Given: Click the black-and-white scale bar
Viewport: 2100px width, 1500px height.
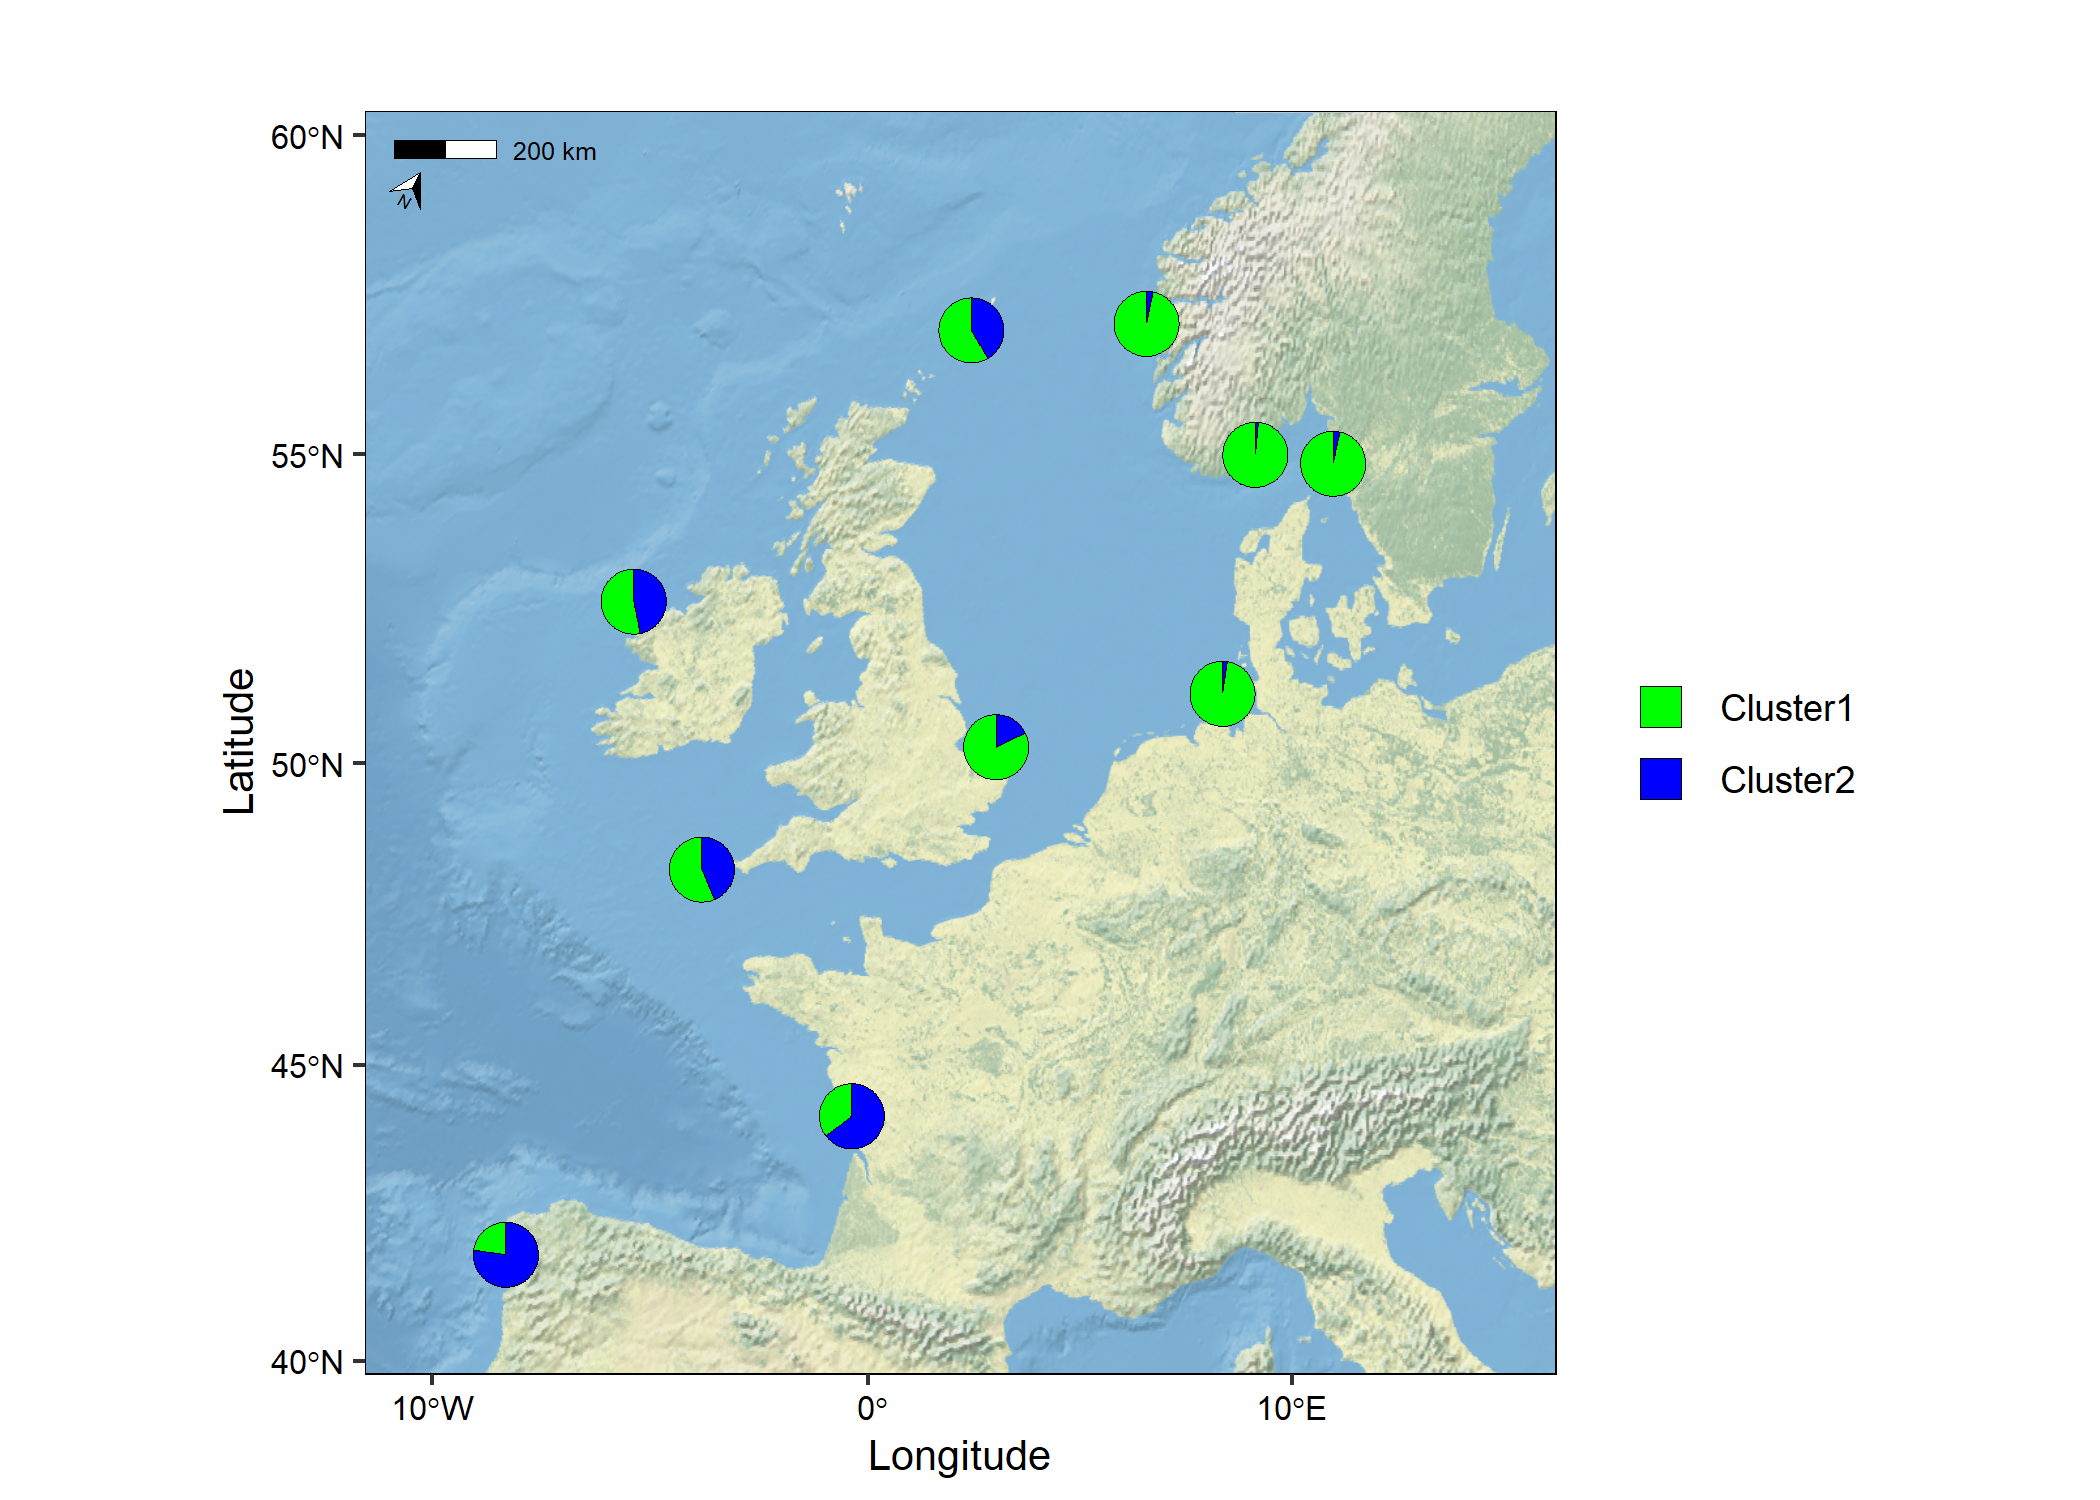Looking at the screenshot, I should (x=445, y=150).
